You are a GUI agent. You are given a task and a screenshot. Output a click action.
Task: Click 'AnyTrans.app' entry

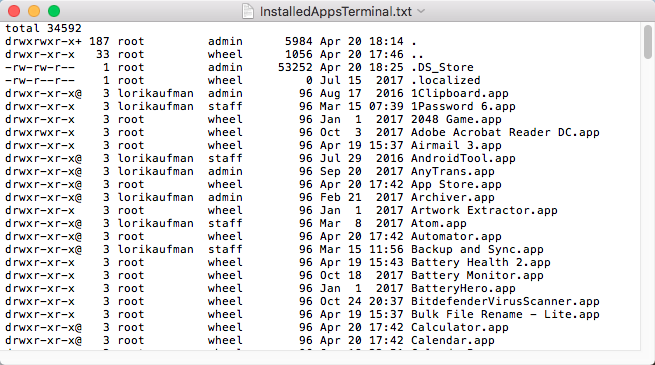click(453, 171)
